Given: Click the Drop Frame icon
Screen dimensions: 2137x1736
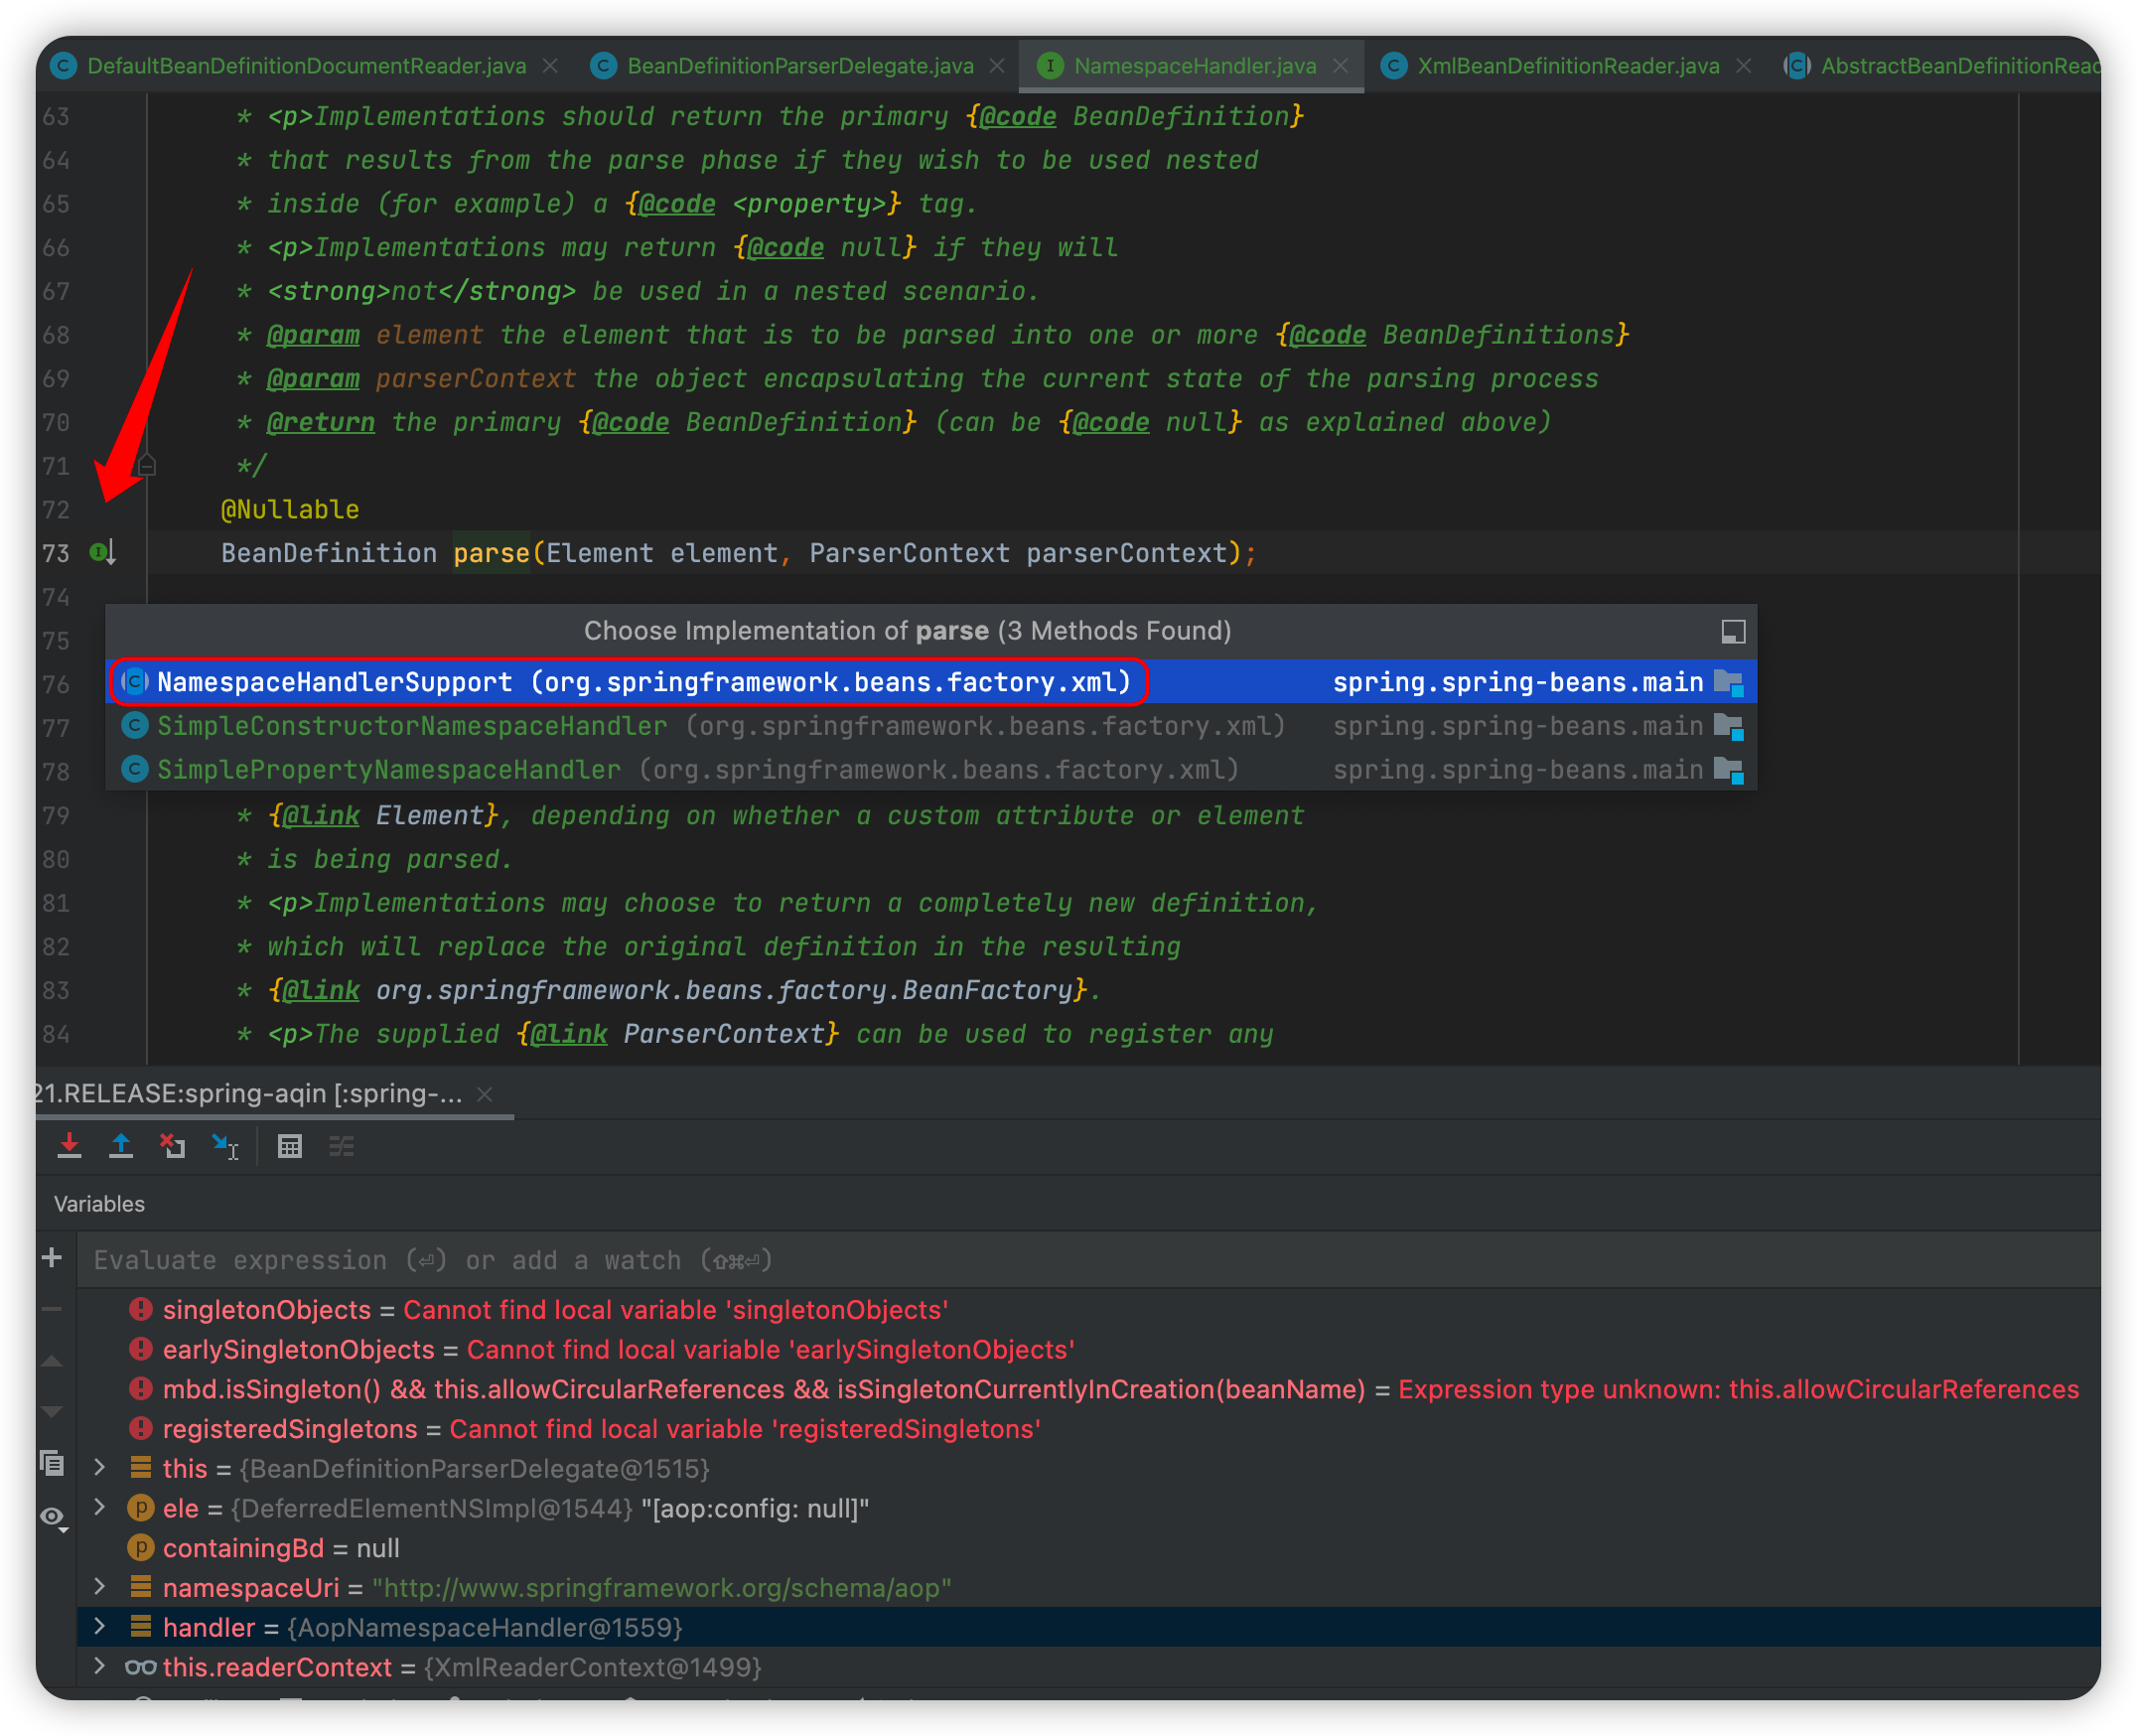Looking at the screenshot, I should [x=173, y=1146].
